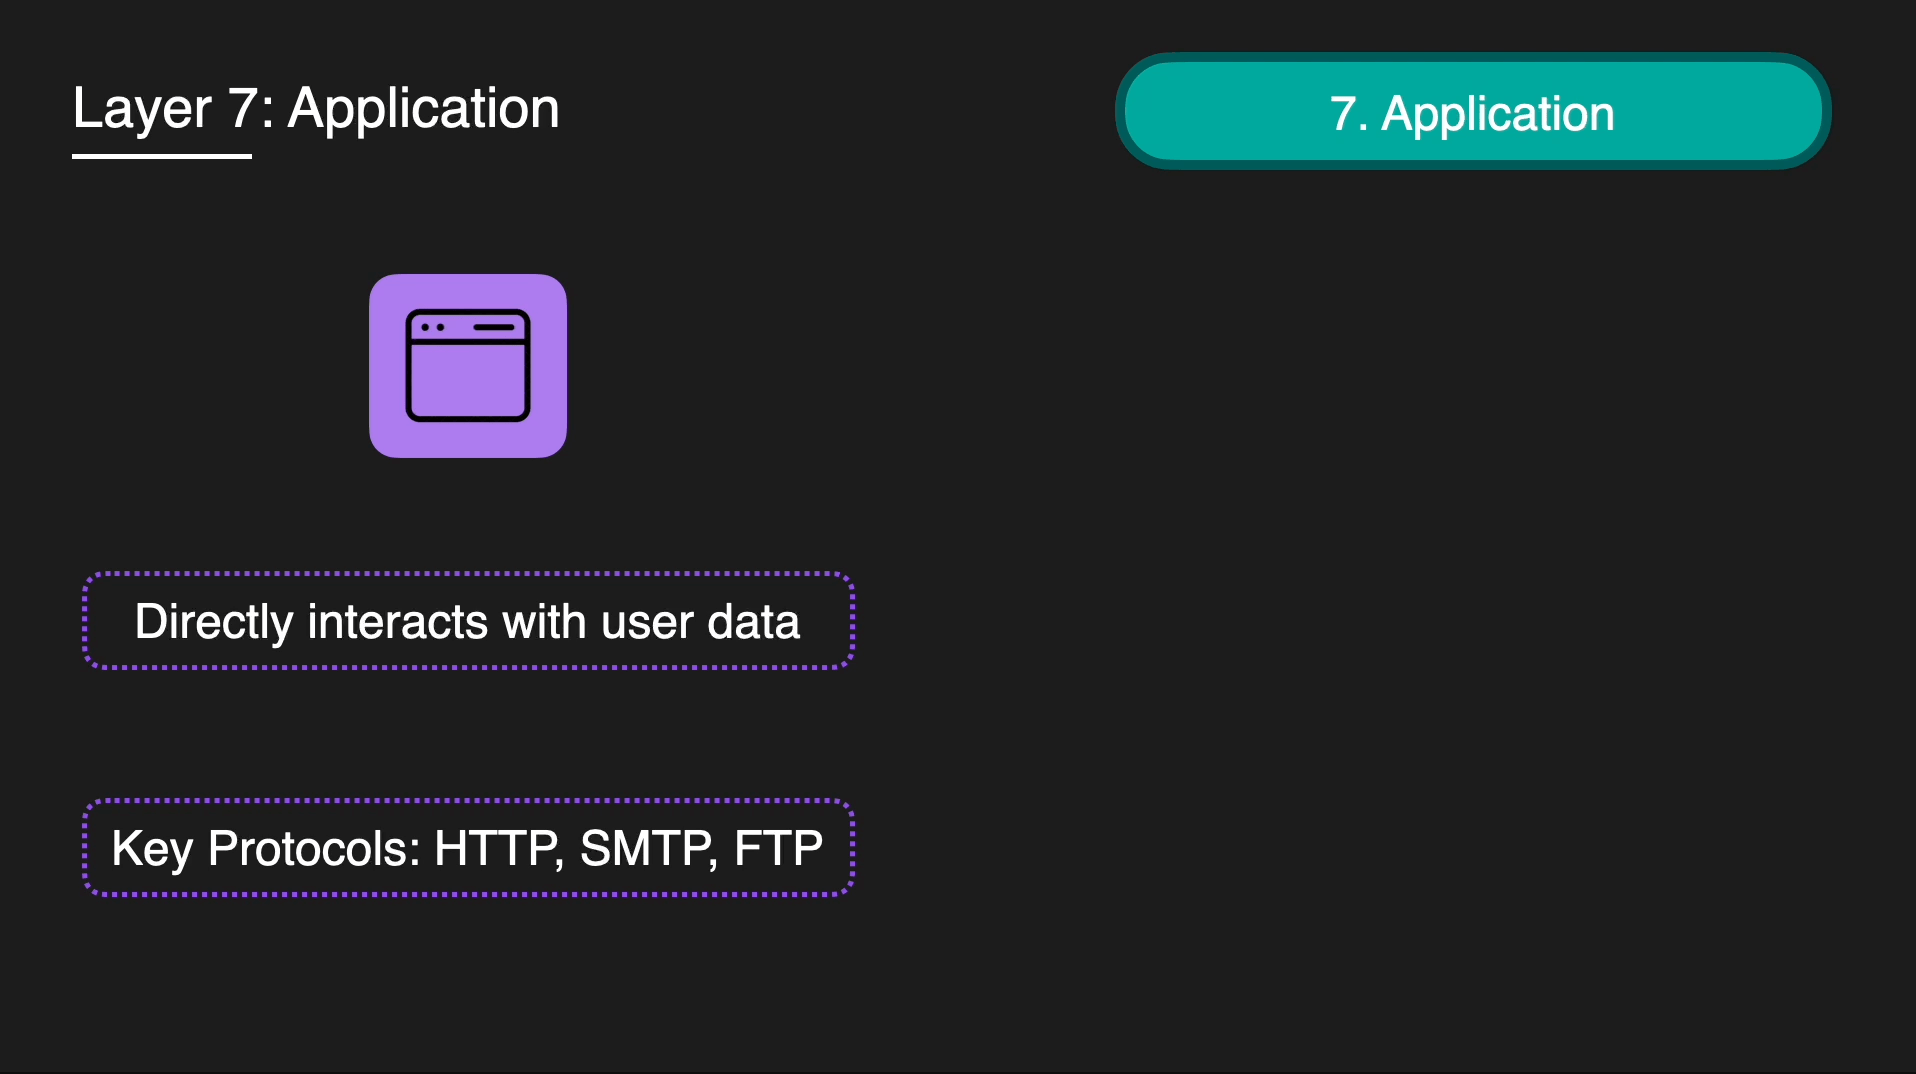Click the purple browser window icon

(x=467, y=366)
